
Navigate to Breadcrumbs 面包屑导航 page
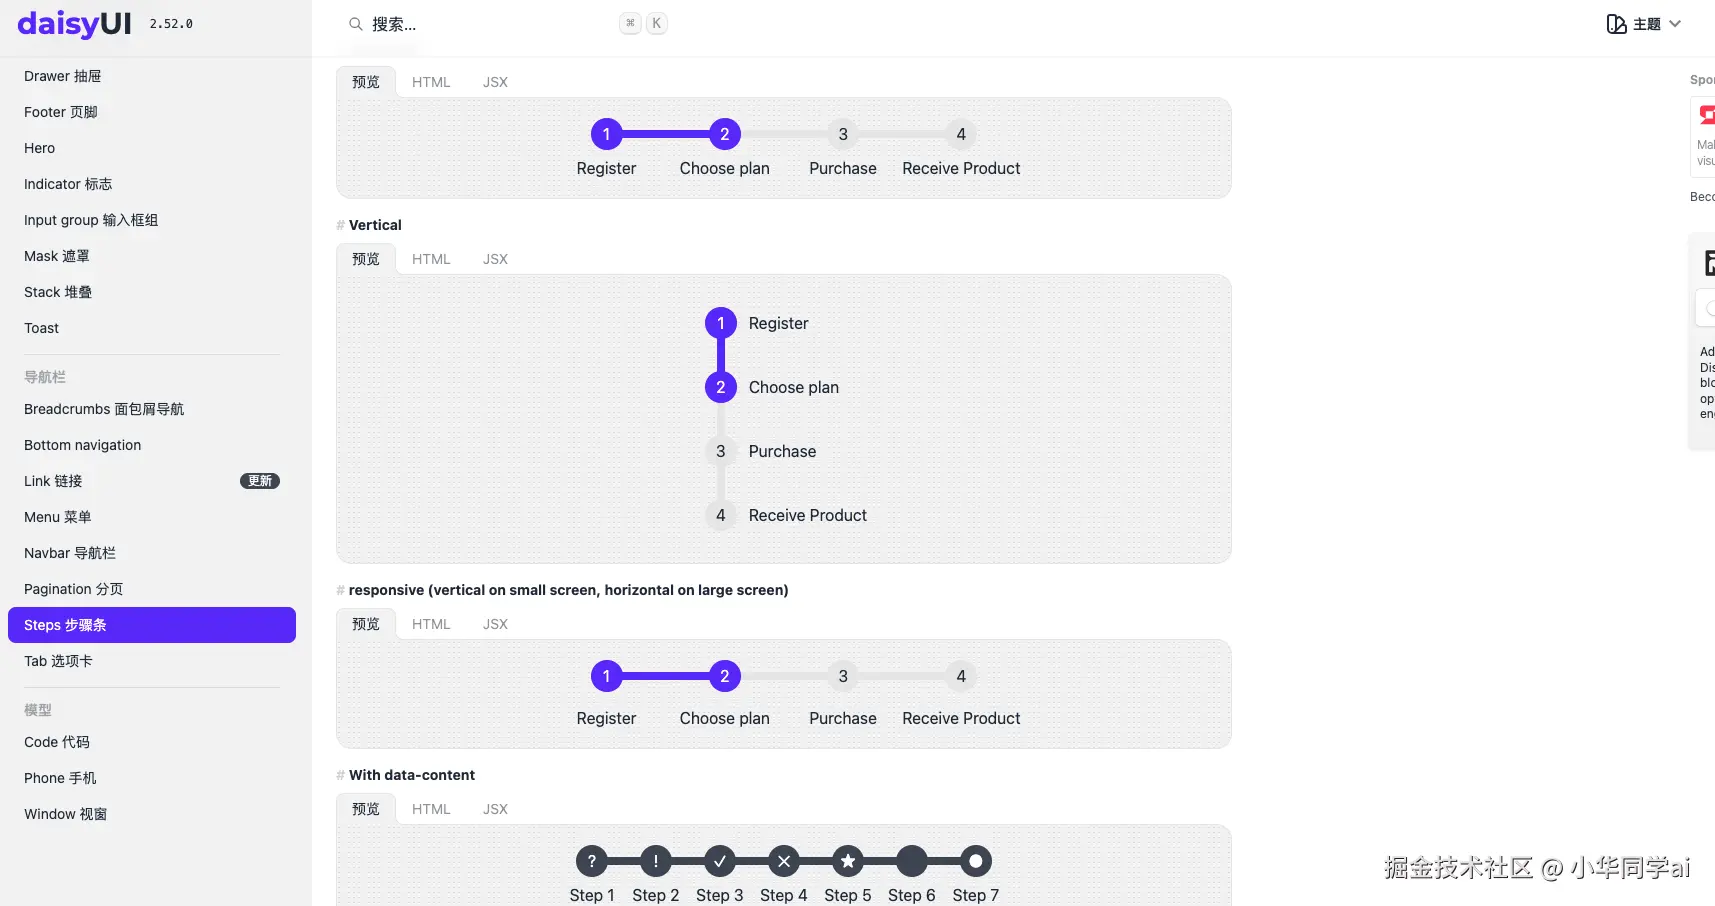[104, 409]
